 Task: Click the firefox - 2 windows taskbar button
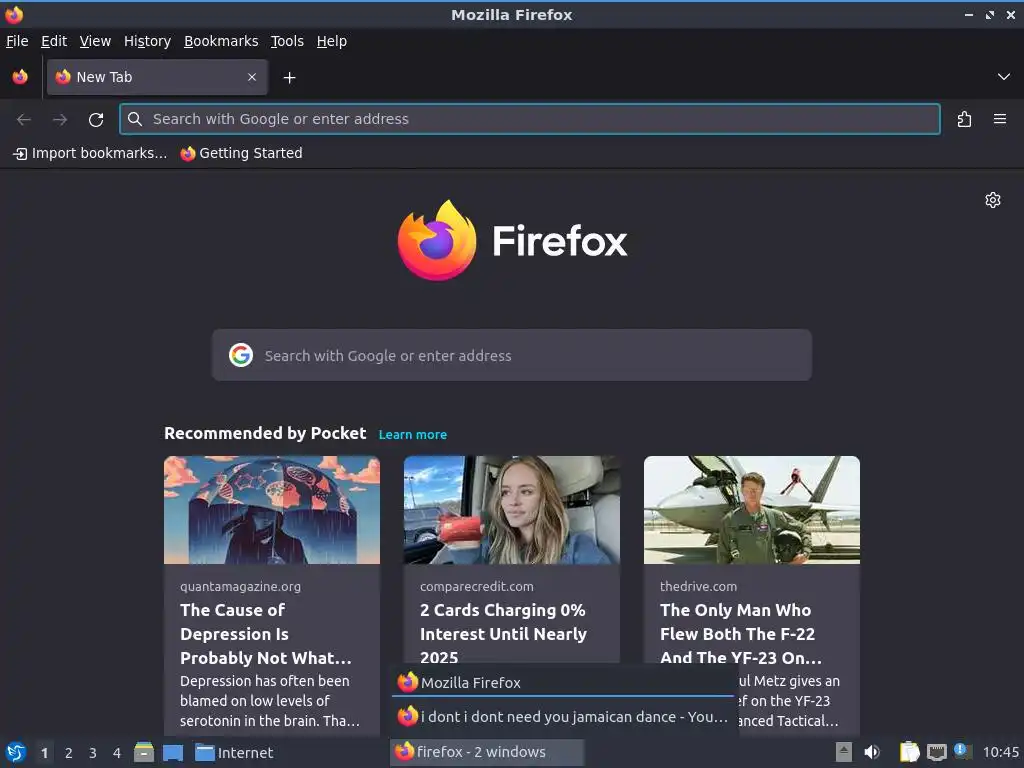[x=487, y=752]
